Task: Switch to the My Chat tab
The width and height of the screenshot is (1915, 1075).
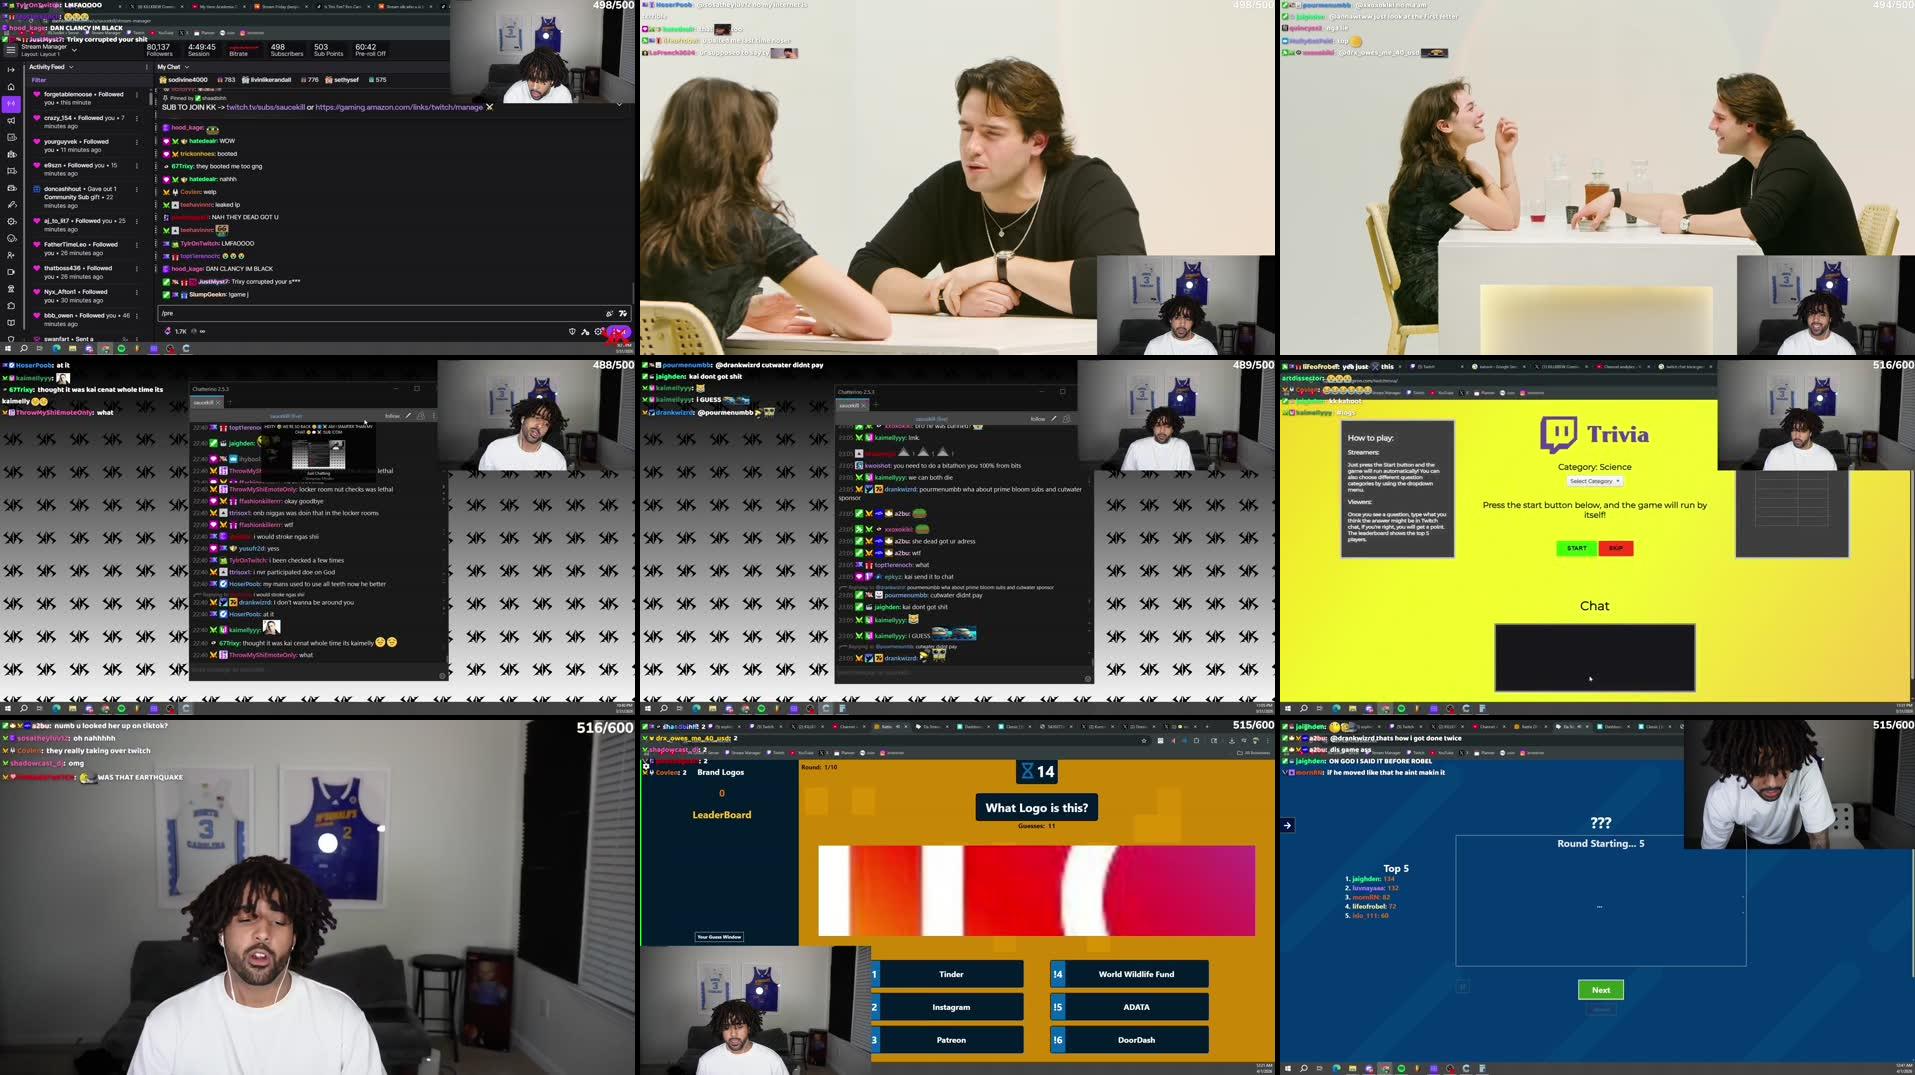Action: tap(168, 67)
